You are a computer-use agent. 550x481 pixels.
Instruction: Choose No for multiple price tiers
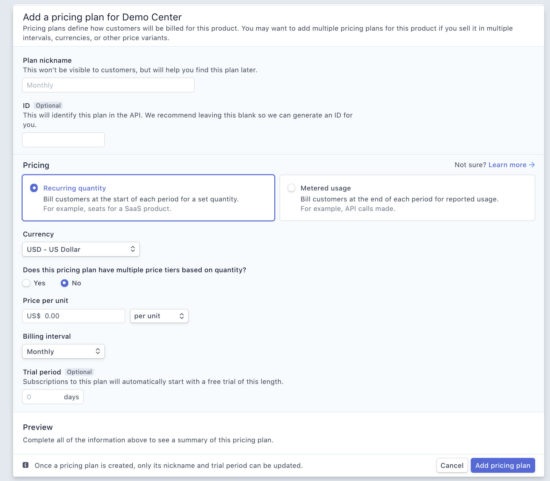pyautogui.click(x=64, y=283)
